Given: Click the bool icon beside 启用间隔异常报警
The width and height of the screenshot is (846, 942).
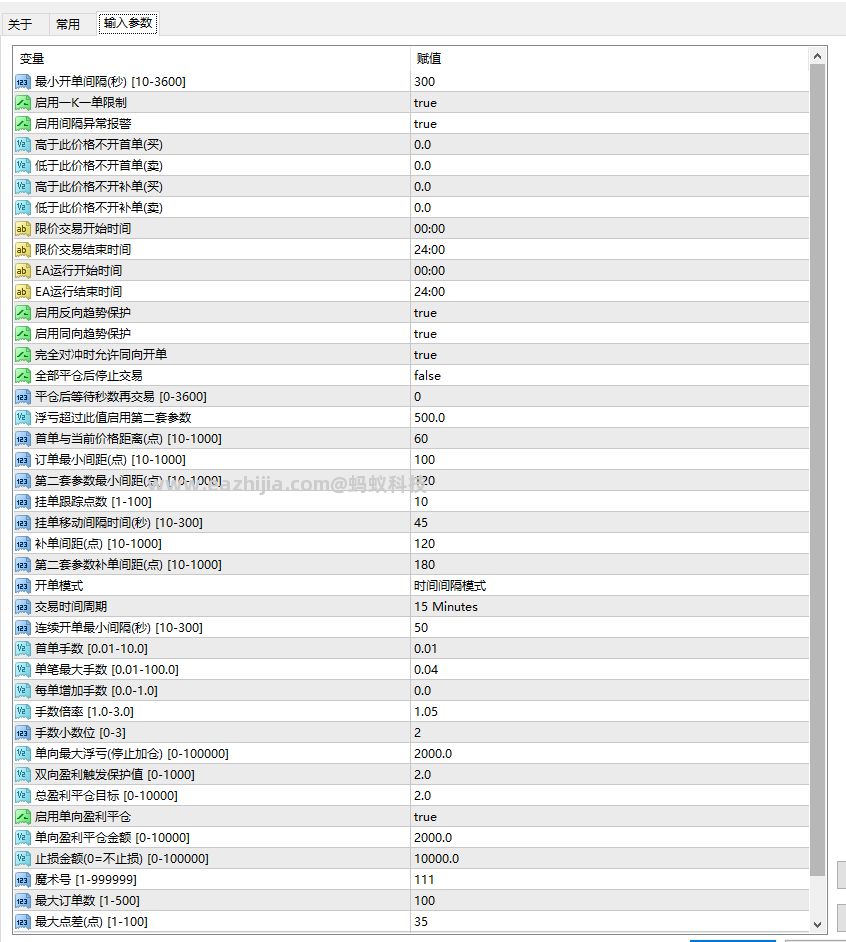Looking at the screenshot, I should click(x=22, y=124).
